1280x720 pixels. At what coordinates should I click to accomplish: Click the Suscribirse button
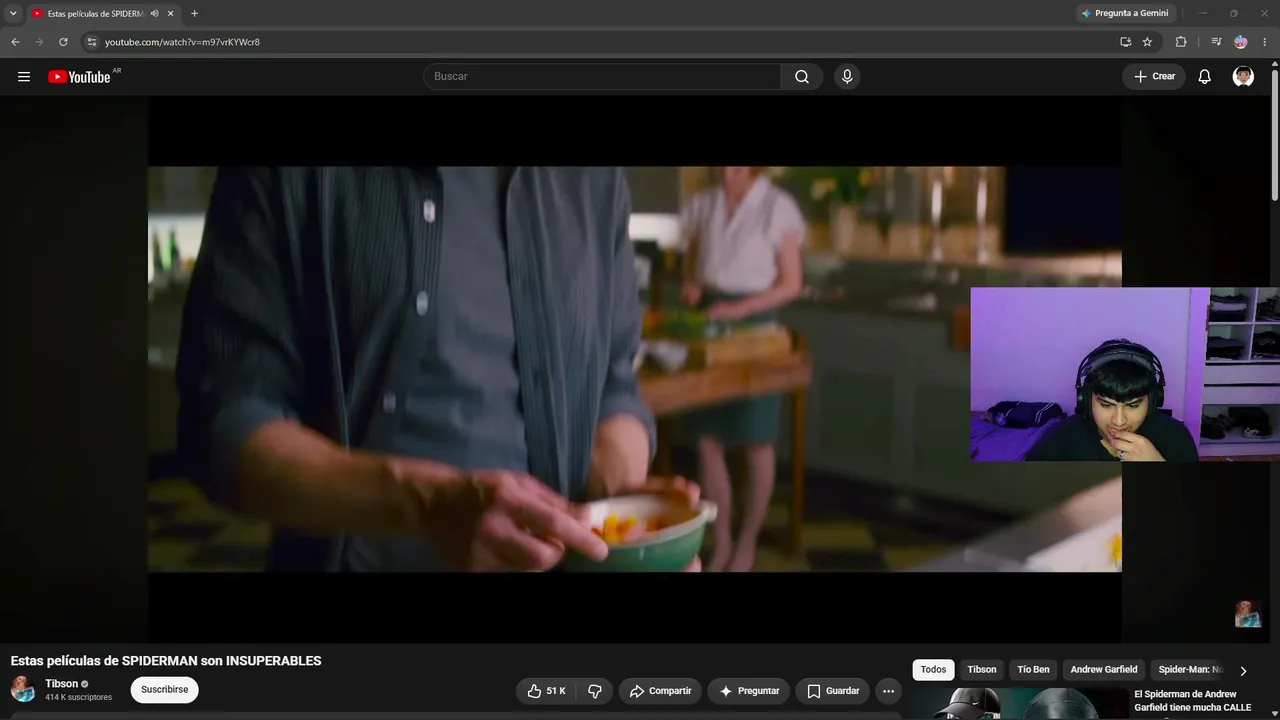[164, 690]
